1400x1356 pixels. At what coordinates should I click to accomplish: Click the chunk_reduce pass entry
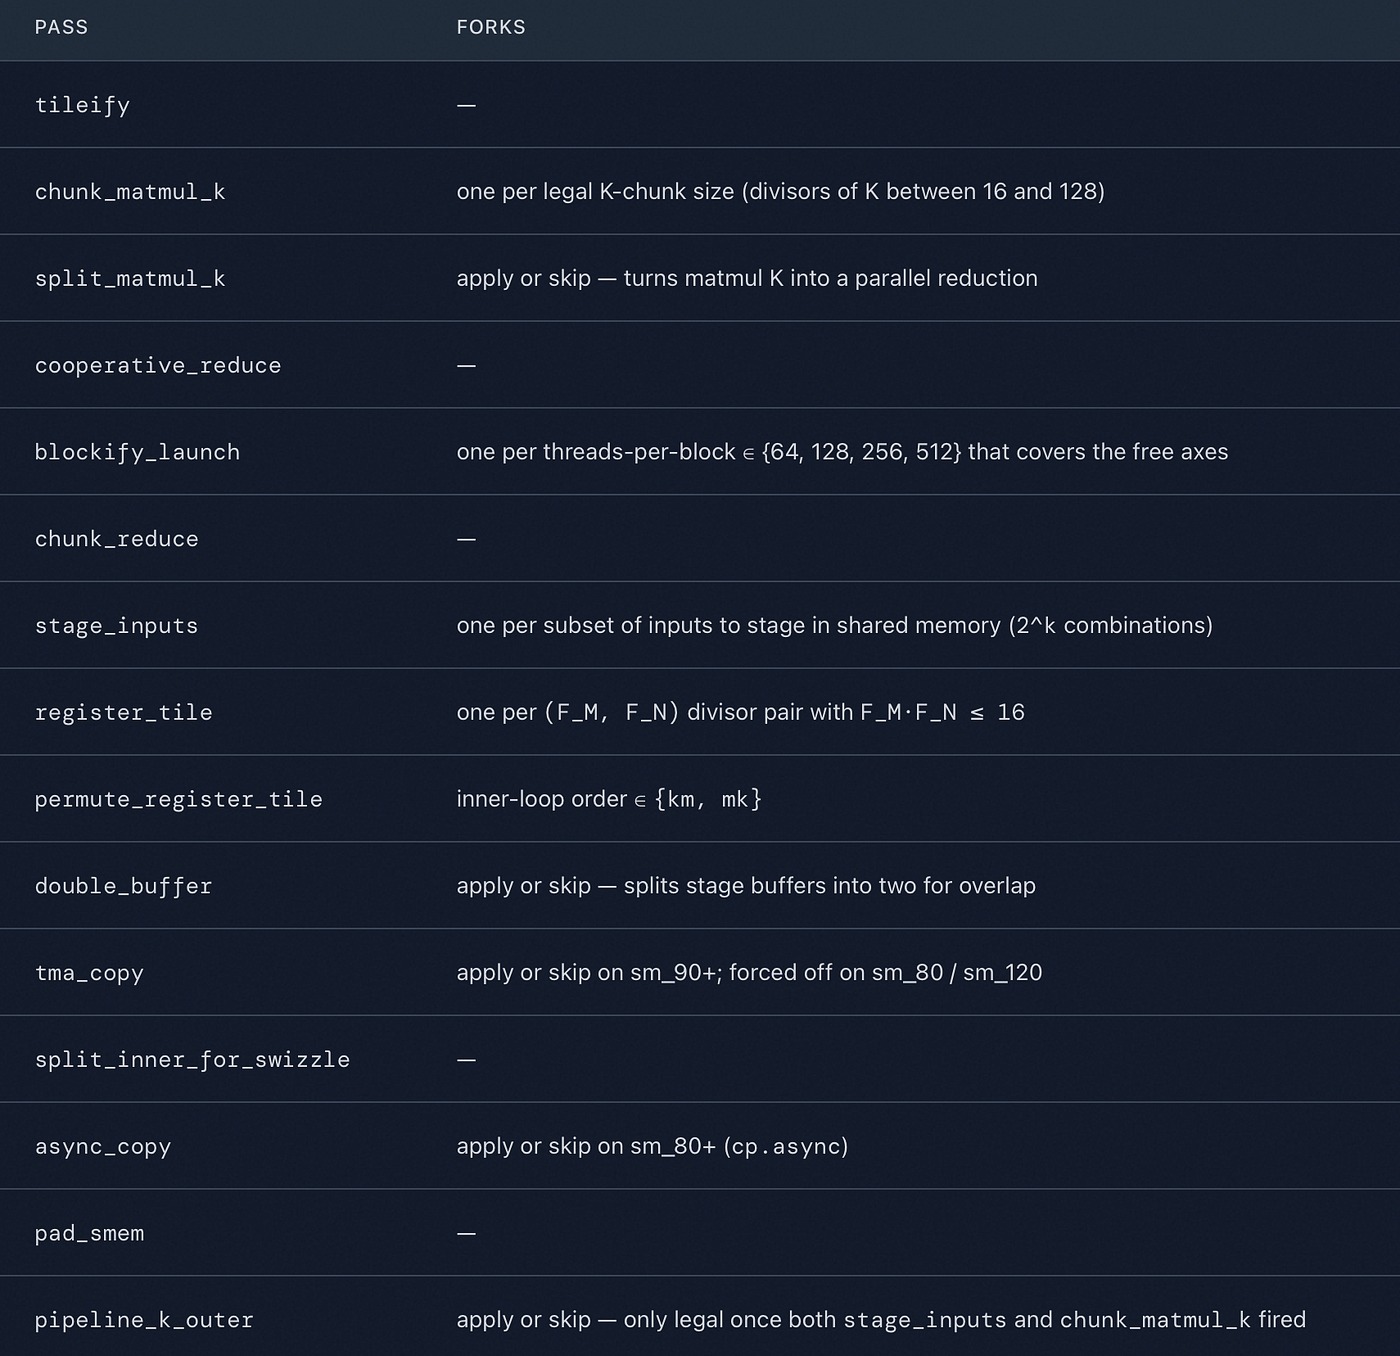[116, 539]
